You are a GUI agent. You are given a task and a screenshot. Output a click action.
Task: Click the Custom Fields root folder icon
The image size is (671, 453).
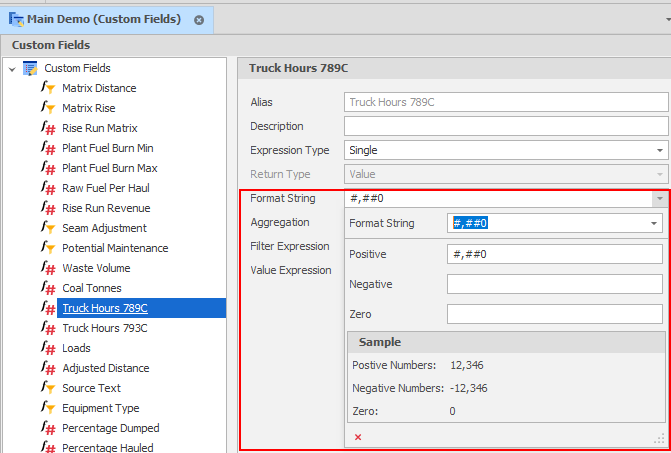pyautogui.click(x=30, y=68)
